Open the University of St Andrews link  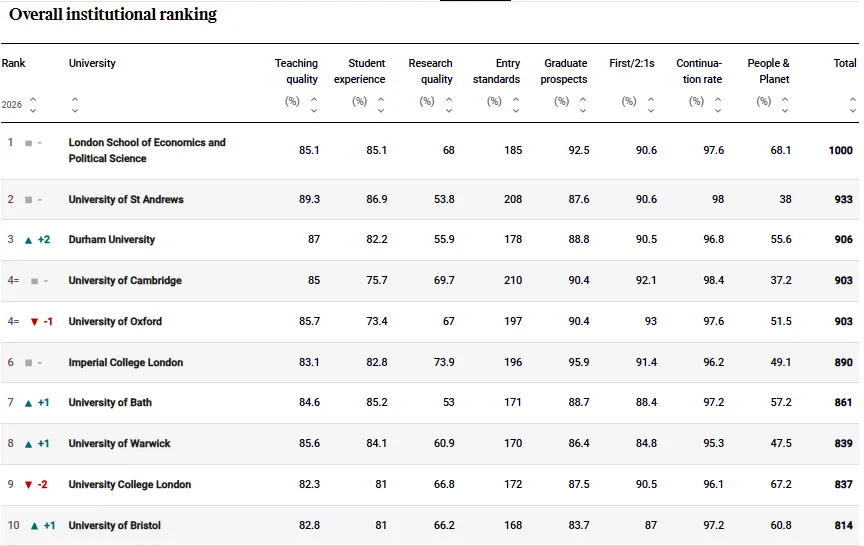point(126,200)
